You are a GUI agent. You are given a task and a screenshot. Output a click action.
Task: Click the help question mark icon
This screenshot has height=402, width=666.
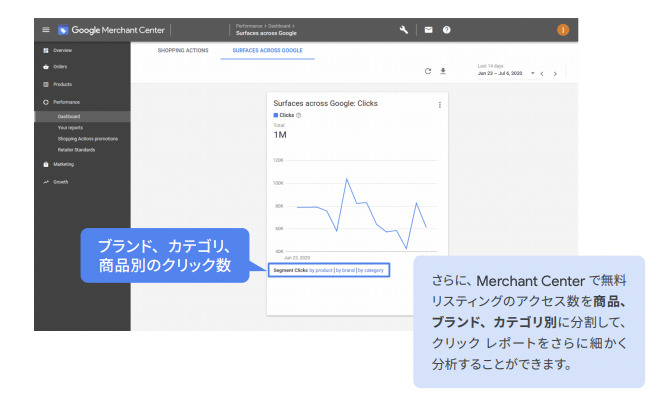tap(446, 30)
